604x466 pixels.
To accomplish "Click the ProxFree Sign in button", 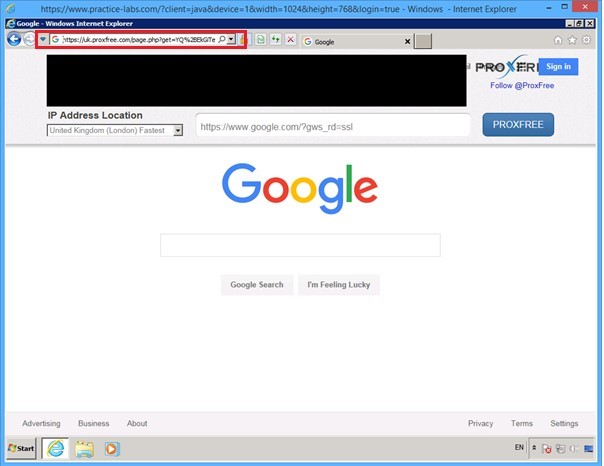I will (x=558, y=67).
